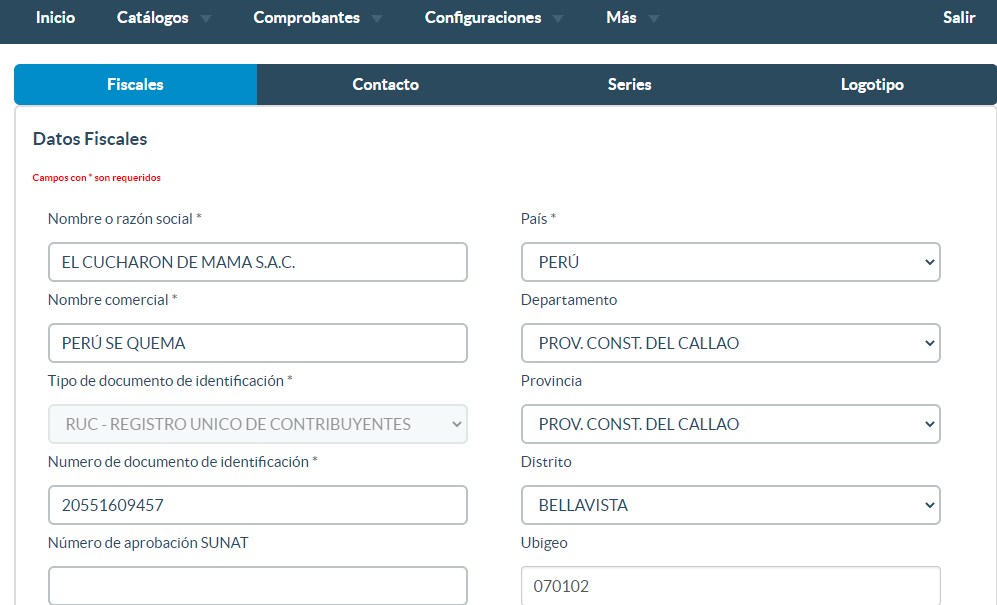The height and width of the screenshot is (605, 997).
Task: Open the Departamento dropdown
Action: 731,343
